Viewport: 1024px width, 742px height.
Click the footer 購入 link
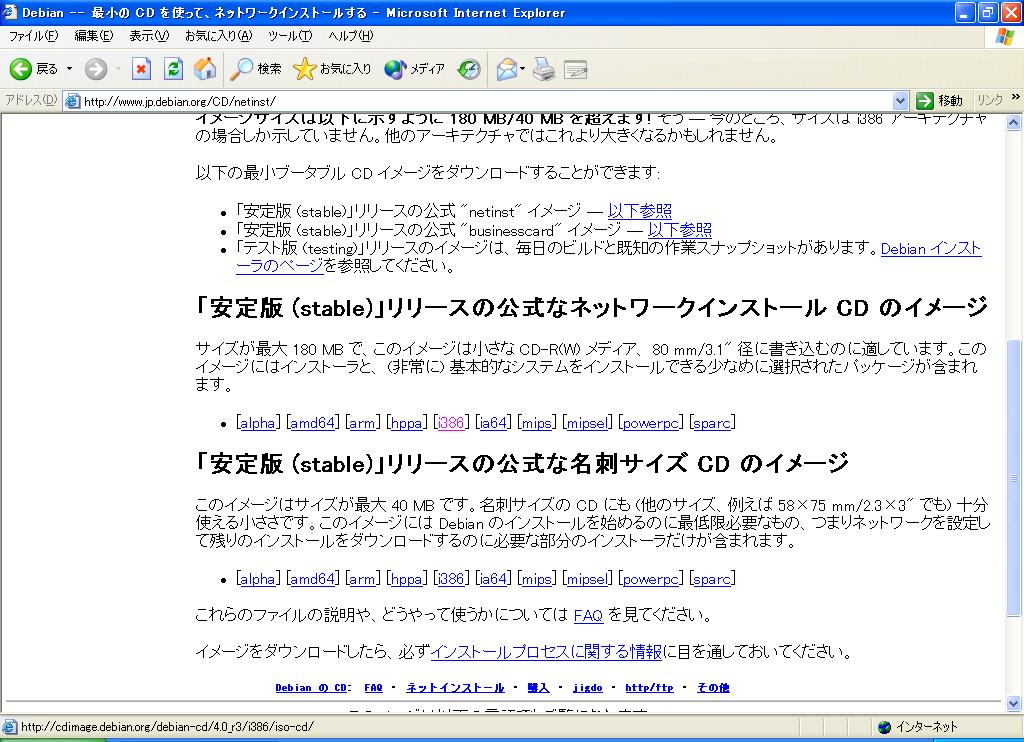point(538,688)
